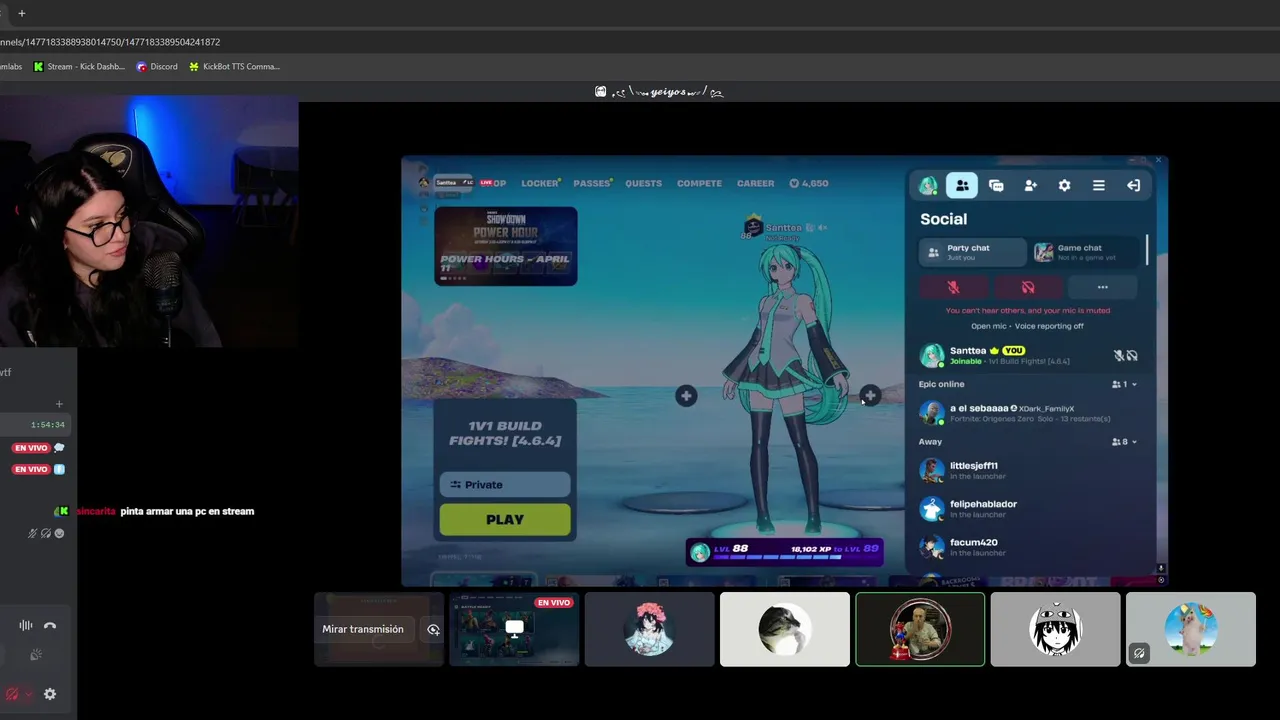Open the EN VIVO stream thumbnail in participant strip

pos(514,629)
